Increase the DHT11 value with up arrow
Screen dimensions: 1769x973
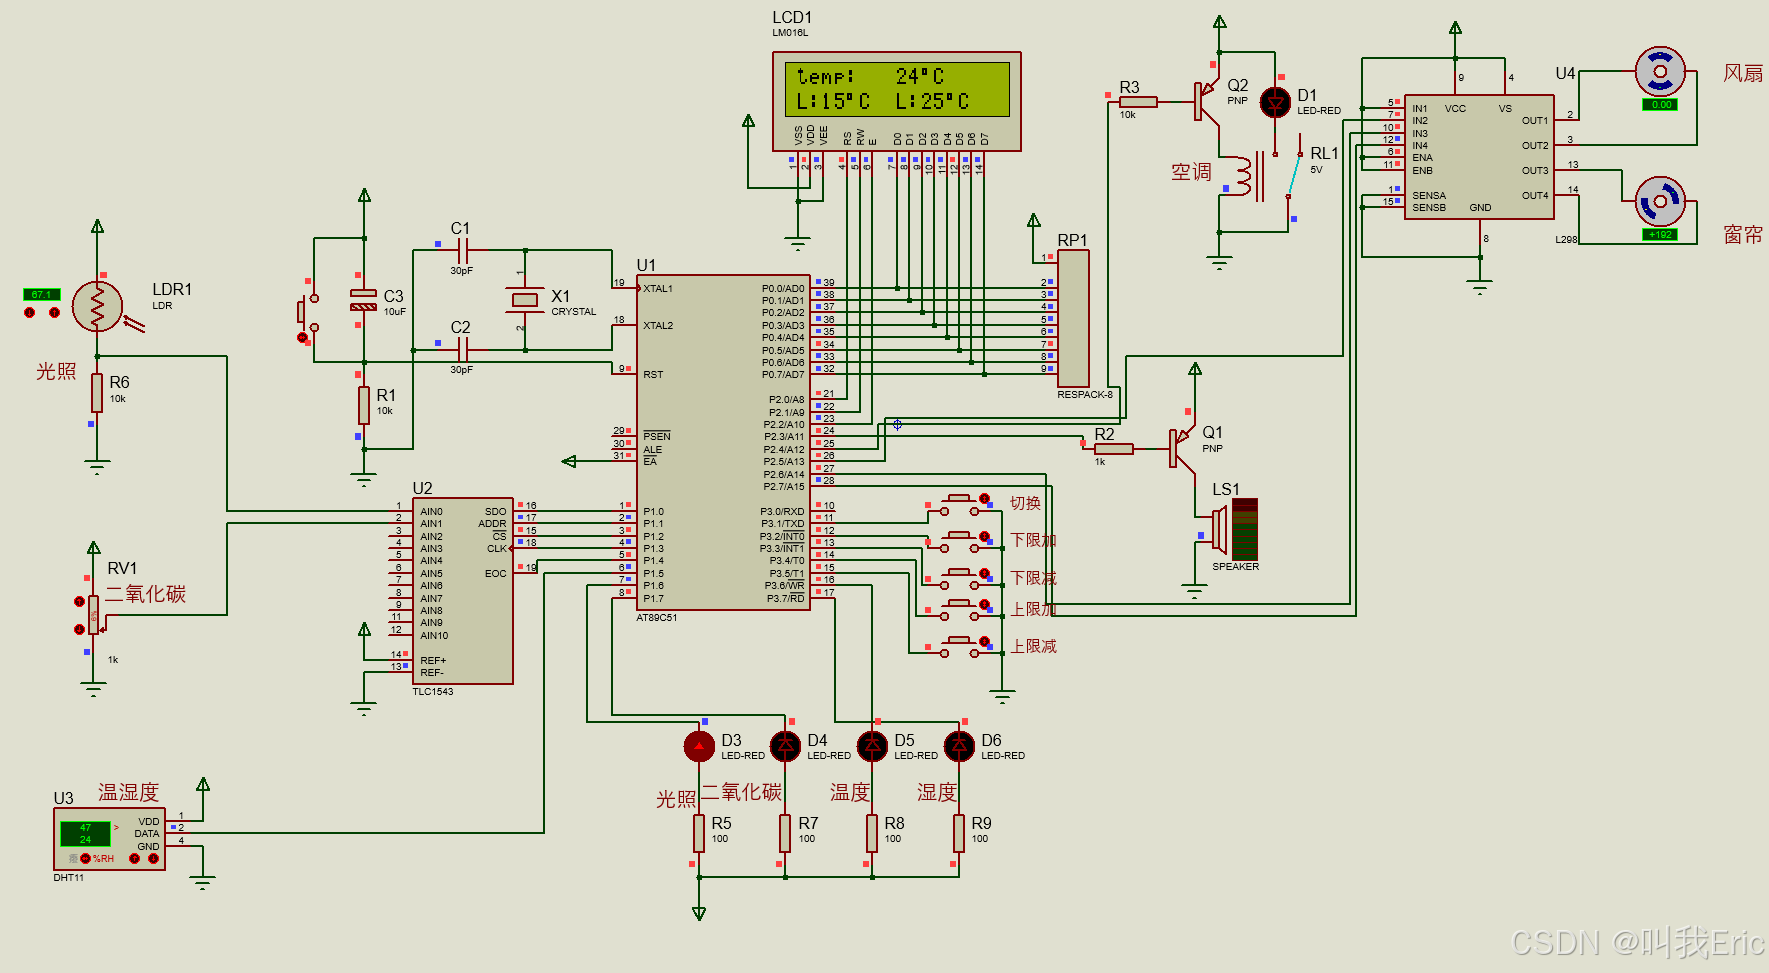(x=134, y=858)
